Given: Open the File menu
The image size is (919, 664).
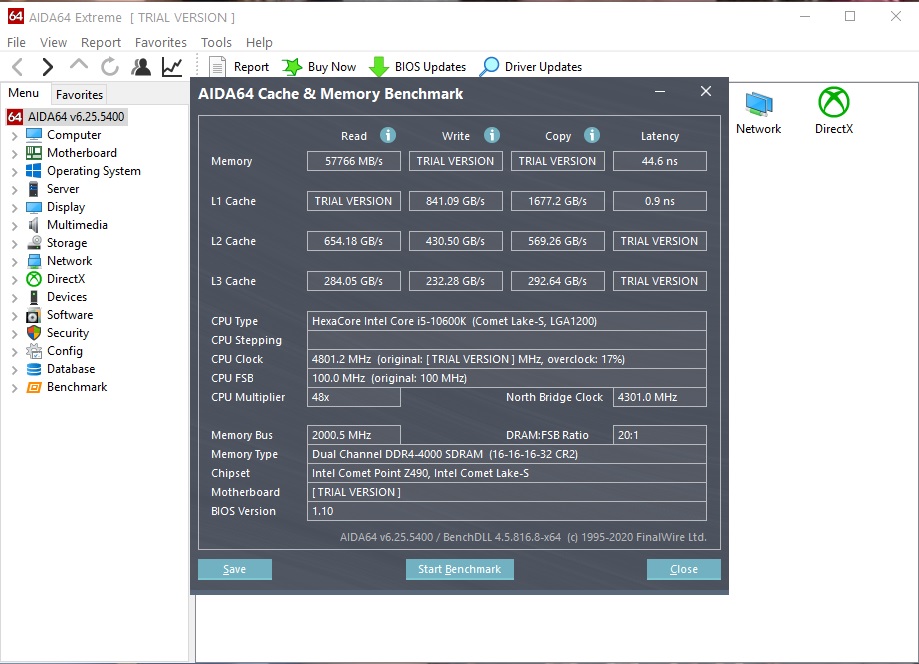Looking at the screenshot, I should coord(16,42).
